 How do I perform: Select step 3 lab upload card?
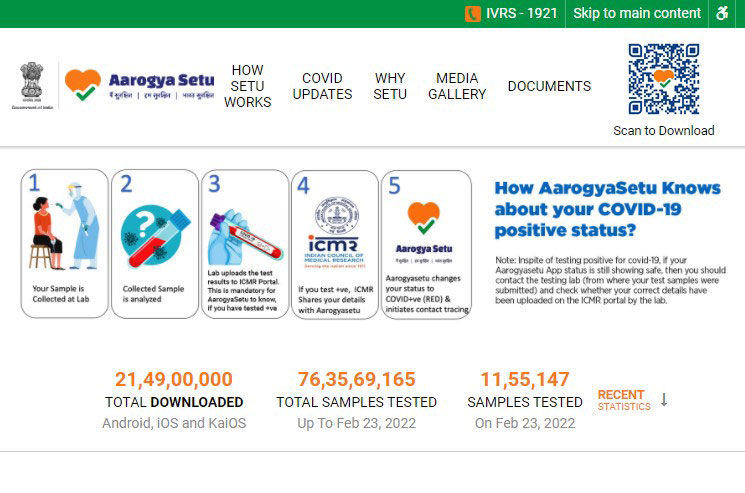point(244,243)
